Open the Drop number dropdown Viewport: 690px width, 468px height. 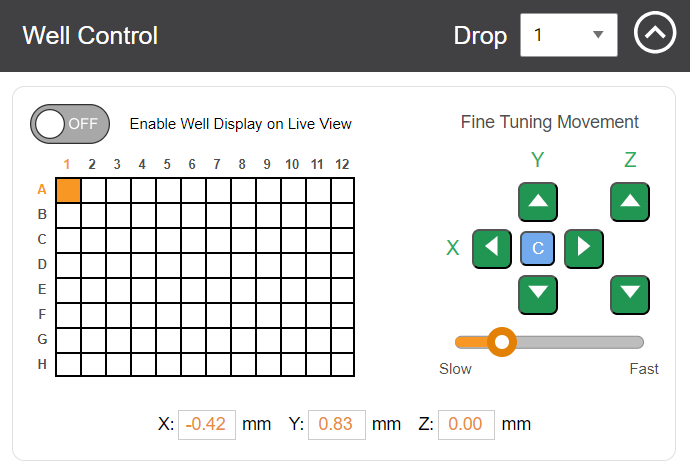click(x=568, y=35)
